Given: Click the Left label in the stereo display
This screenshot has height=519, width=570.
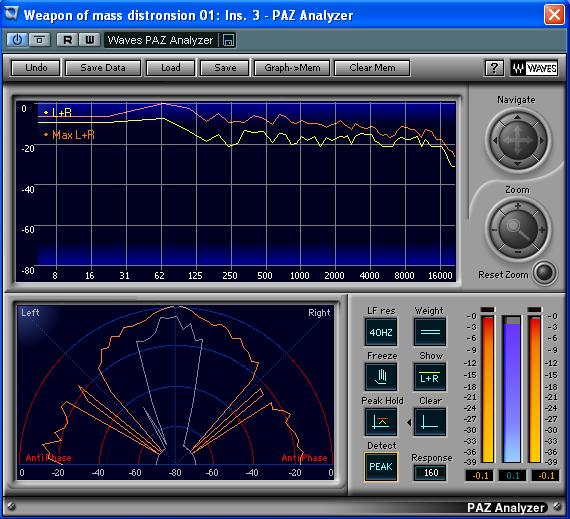Looking at the screenshot, I should tap(30, 313).
